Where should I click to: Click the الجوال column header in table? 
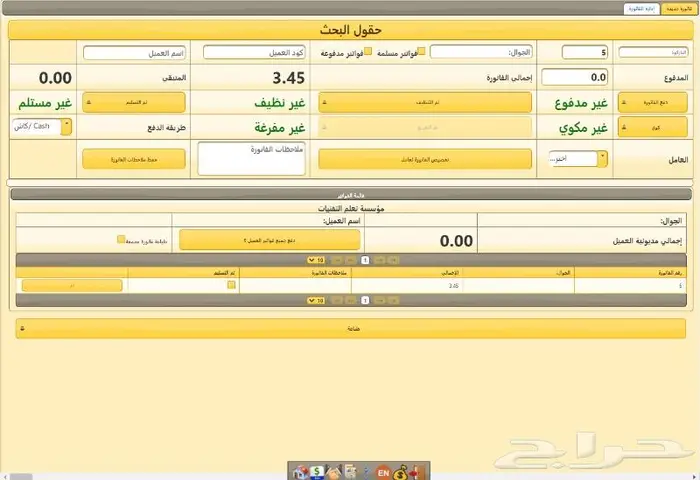[519, 272]
